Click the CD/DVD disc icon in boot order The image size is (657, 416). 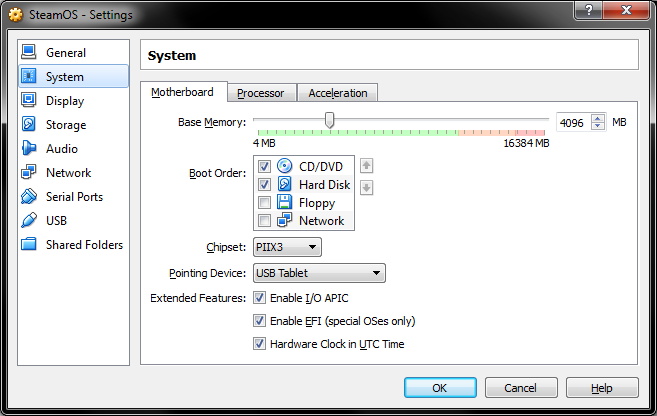[285, 166]
